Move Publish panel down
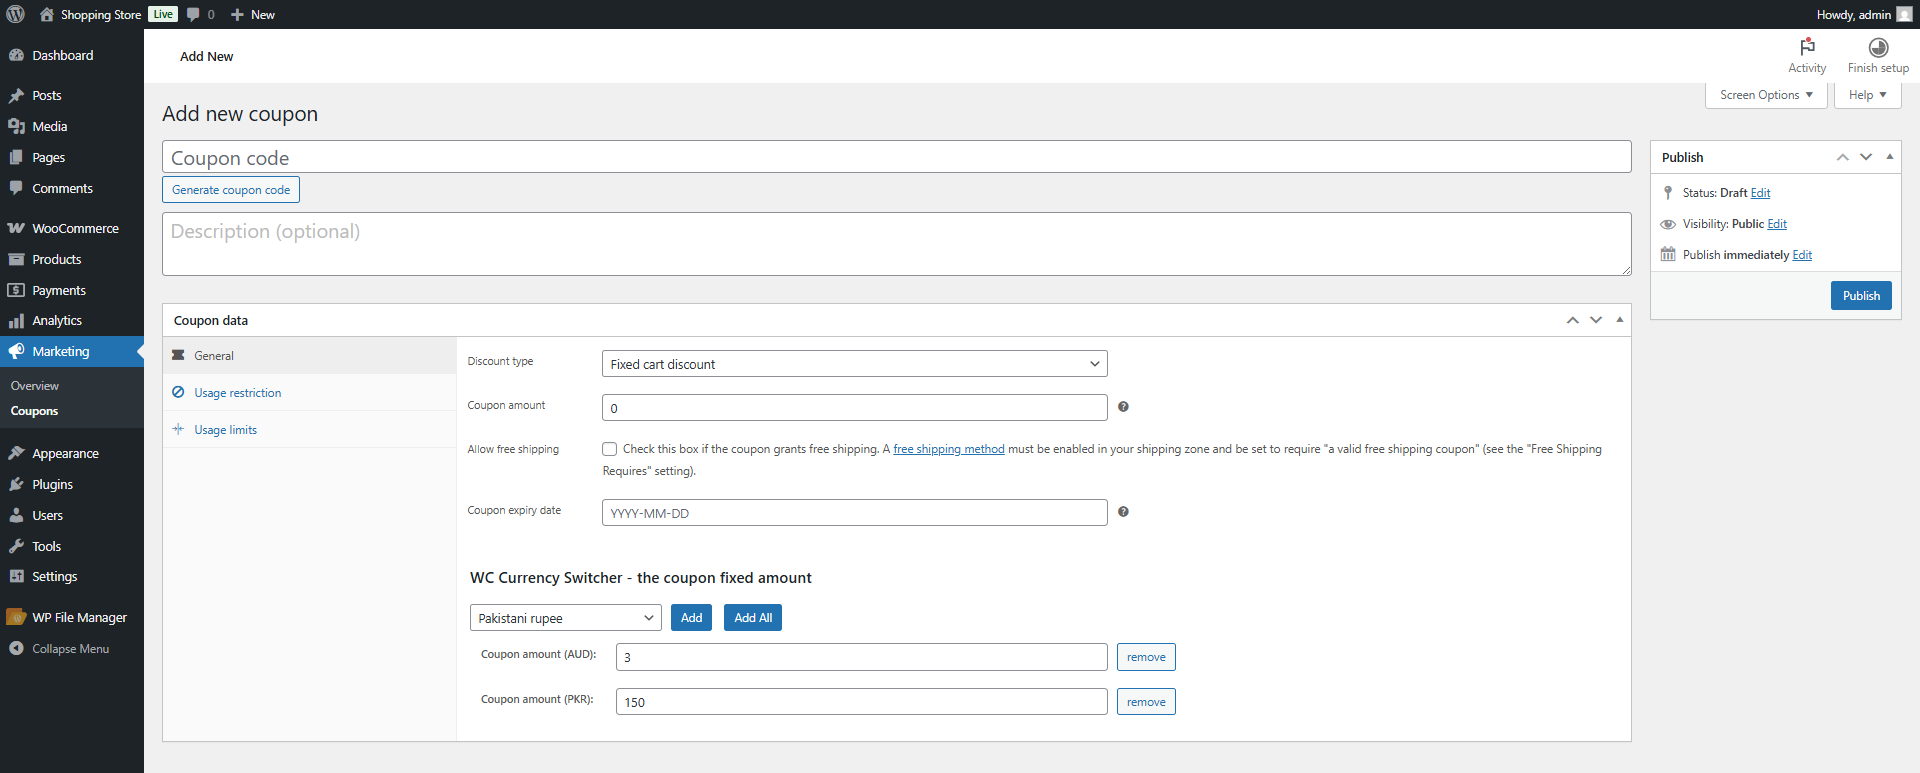1920x773 pixels. point(1866,157)
